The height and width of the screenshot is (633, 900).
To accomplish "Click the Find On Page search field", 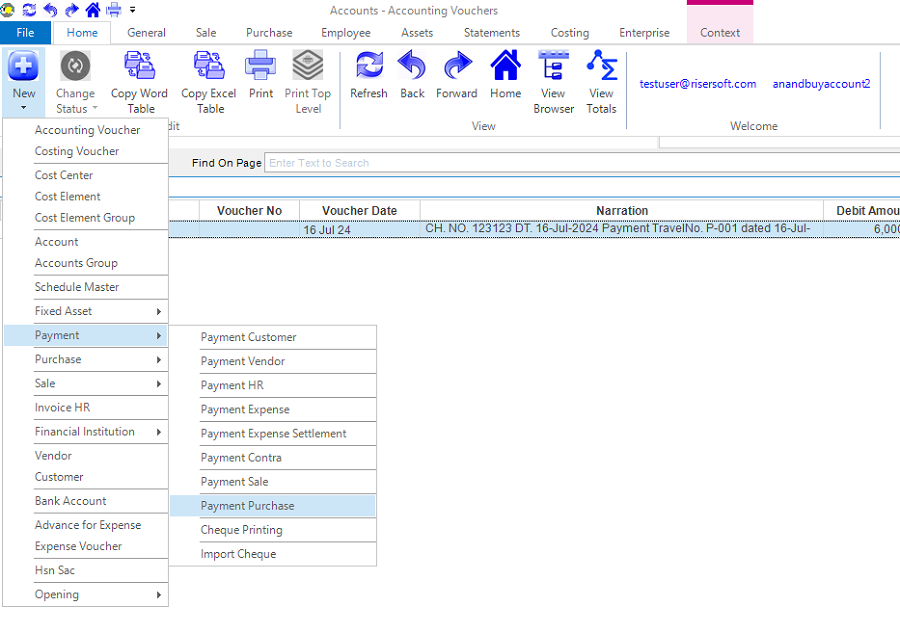I will pos(580,163).
